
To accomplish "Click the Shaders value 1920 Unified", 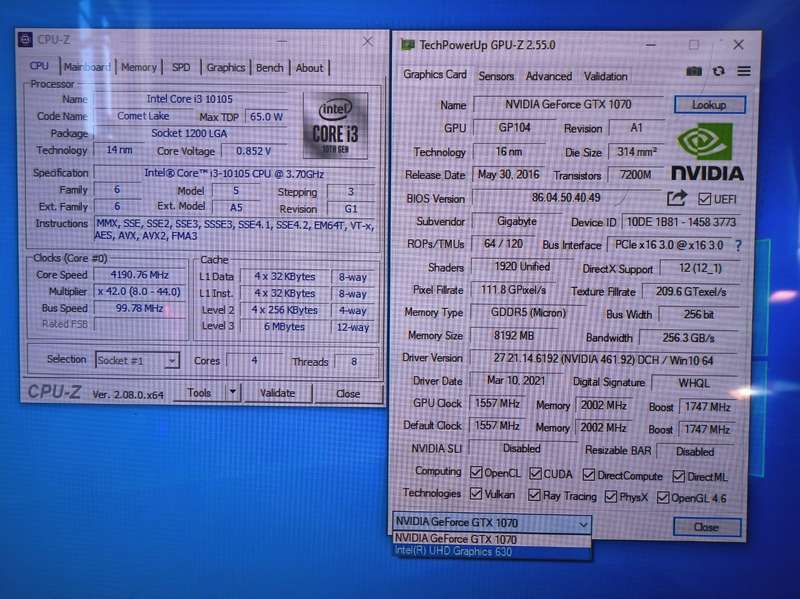I will pyautogui.click(x=522, y=267).
